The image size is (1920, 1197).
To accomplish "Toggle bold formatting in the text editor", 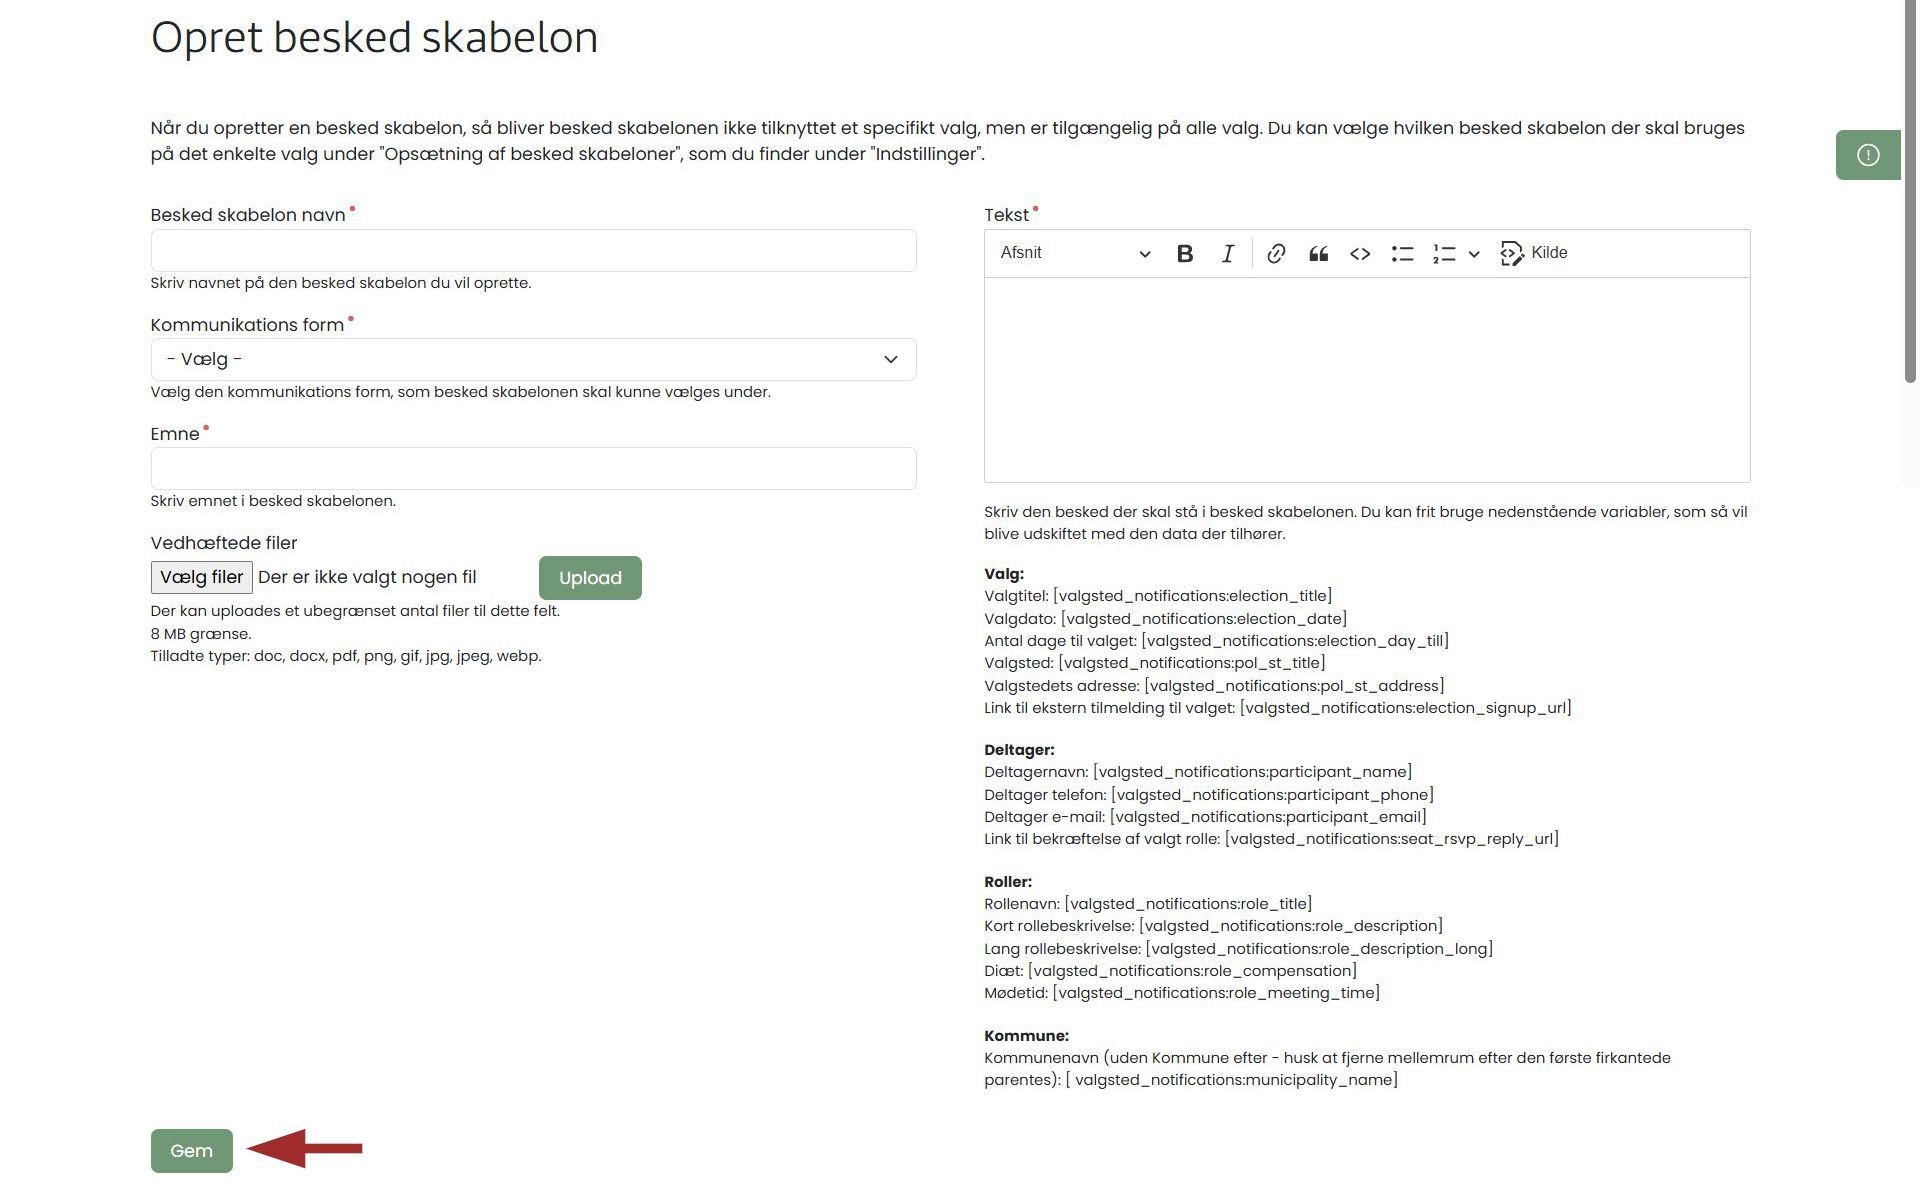I will (1185, 254).
